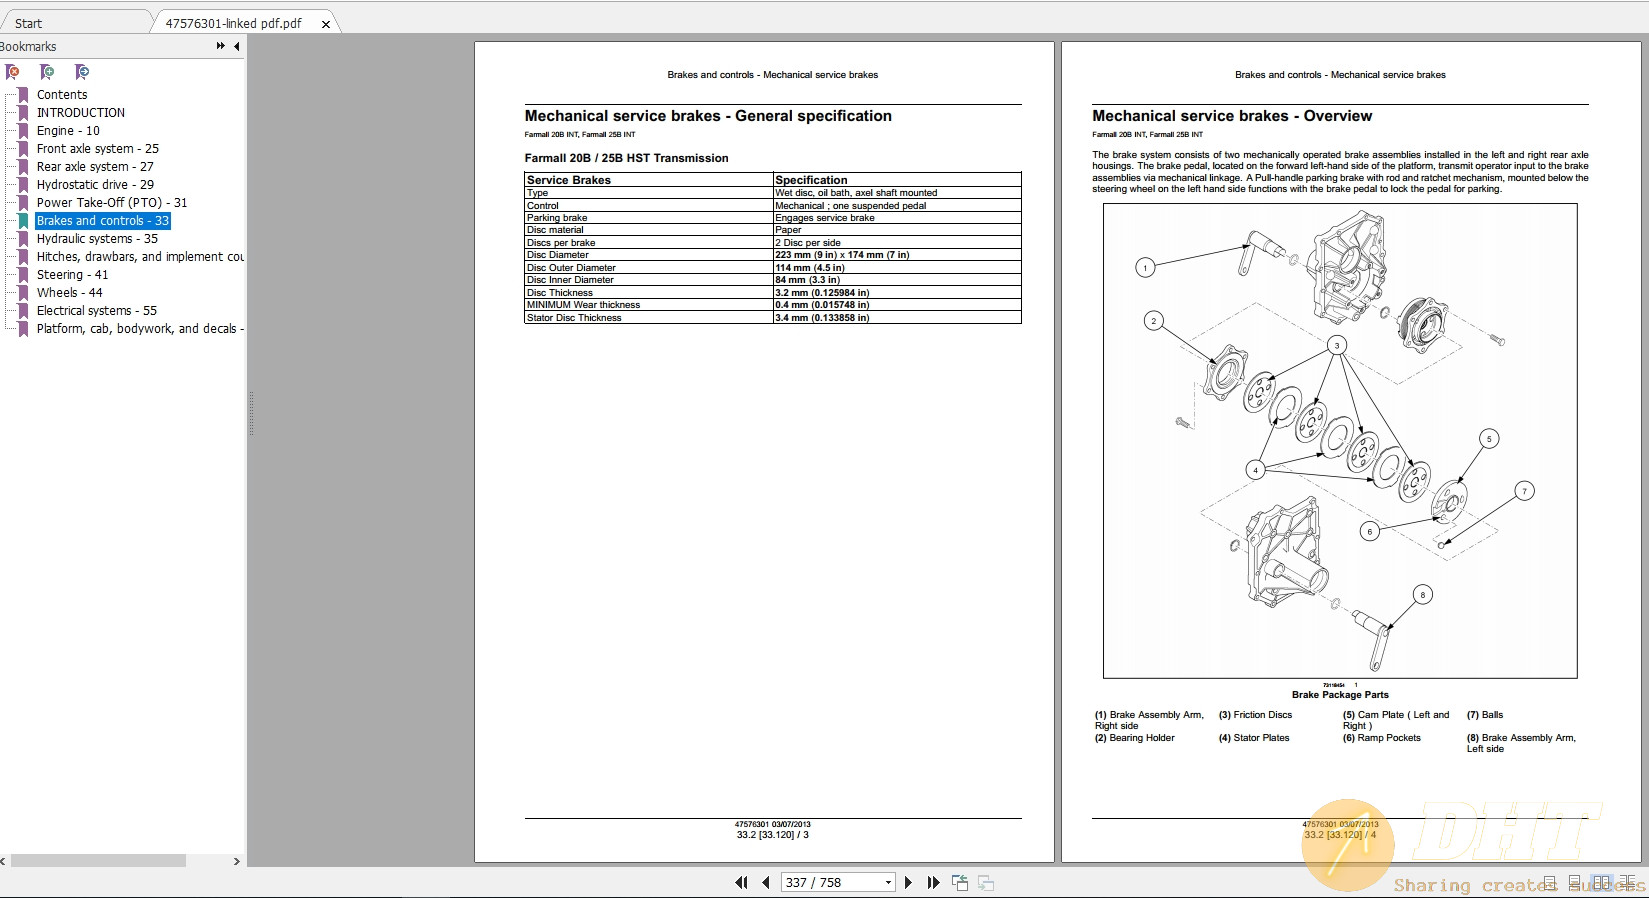
Task: Click the '(3) Friction Discs' legend entry
Action: click(1255, 715)
